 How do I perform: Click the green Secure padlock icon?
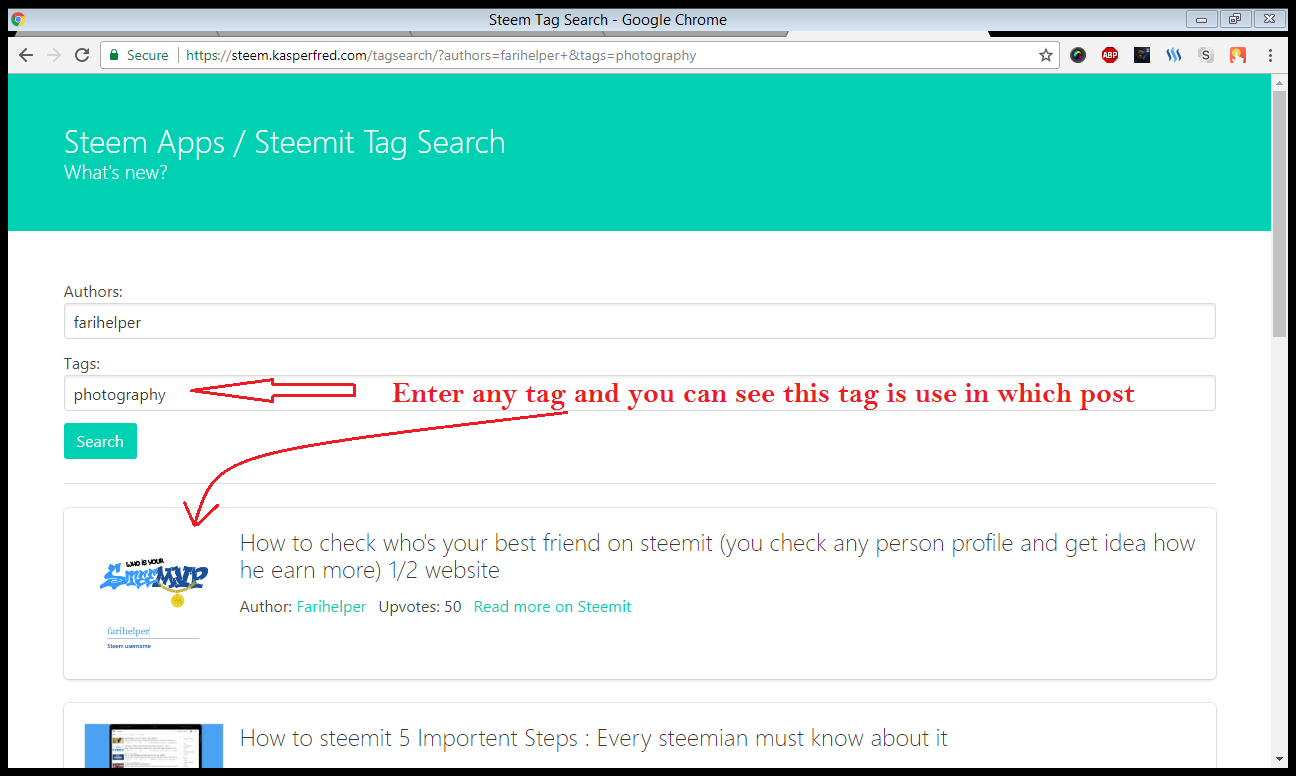click(x=114, y=56)
